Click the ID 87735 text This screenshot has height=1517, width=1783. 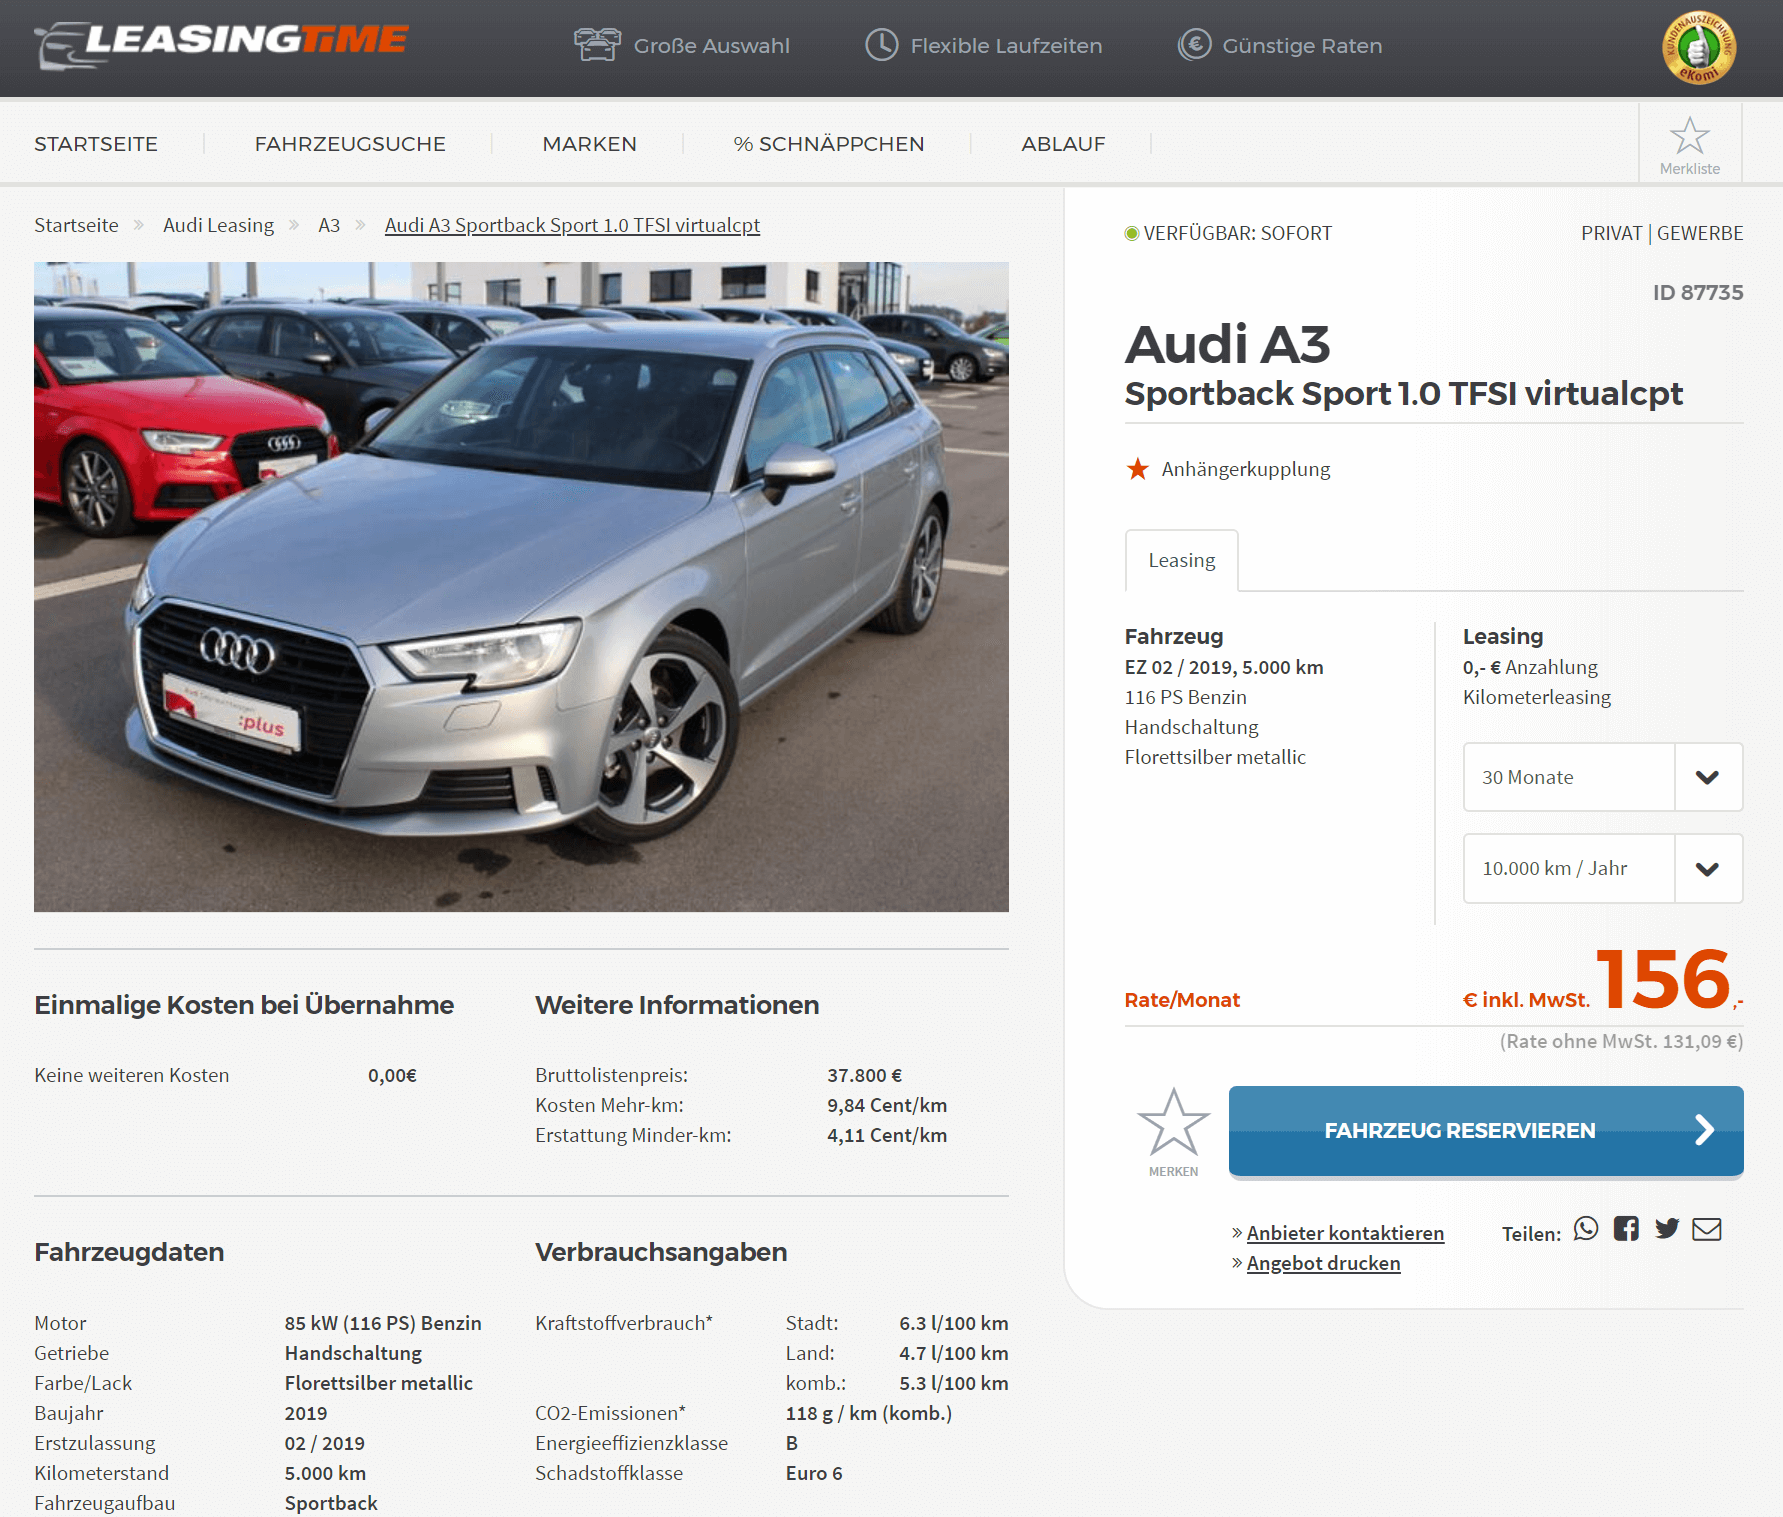coord(1698,292)
